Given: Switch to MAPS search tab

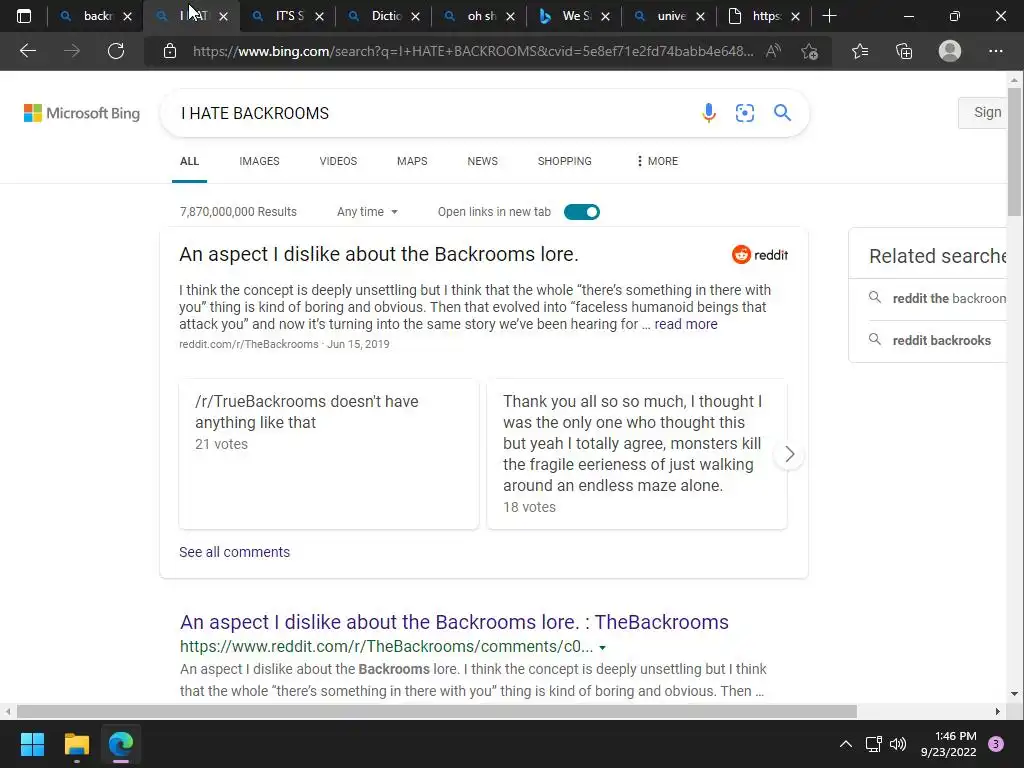Looking at the screenshot, I should 412,161.
